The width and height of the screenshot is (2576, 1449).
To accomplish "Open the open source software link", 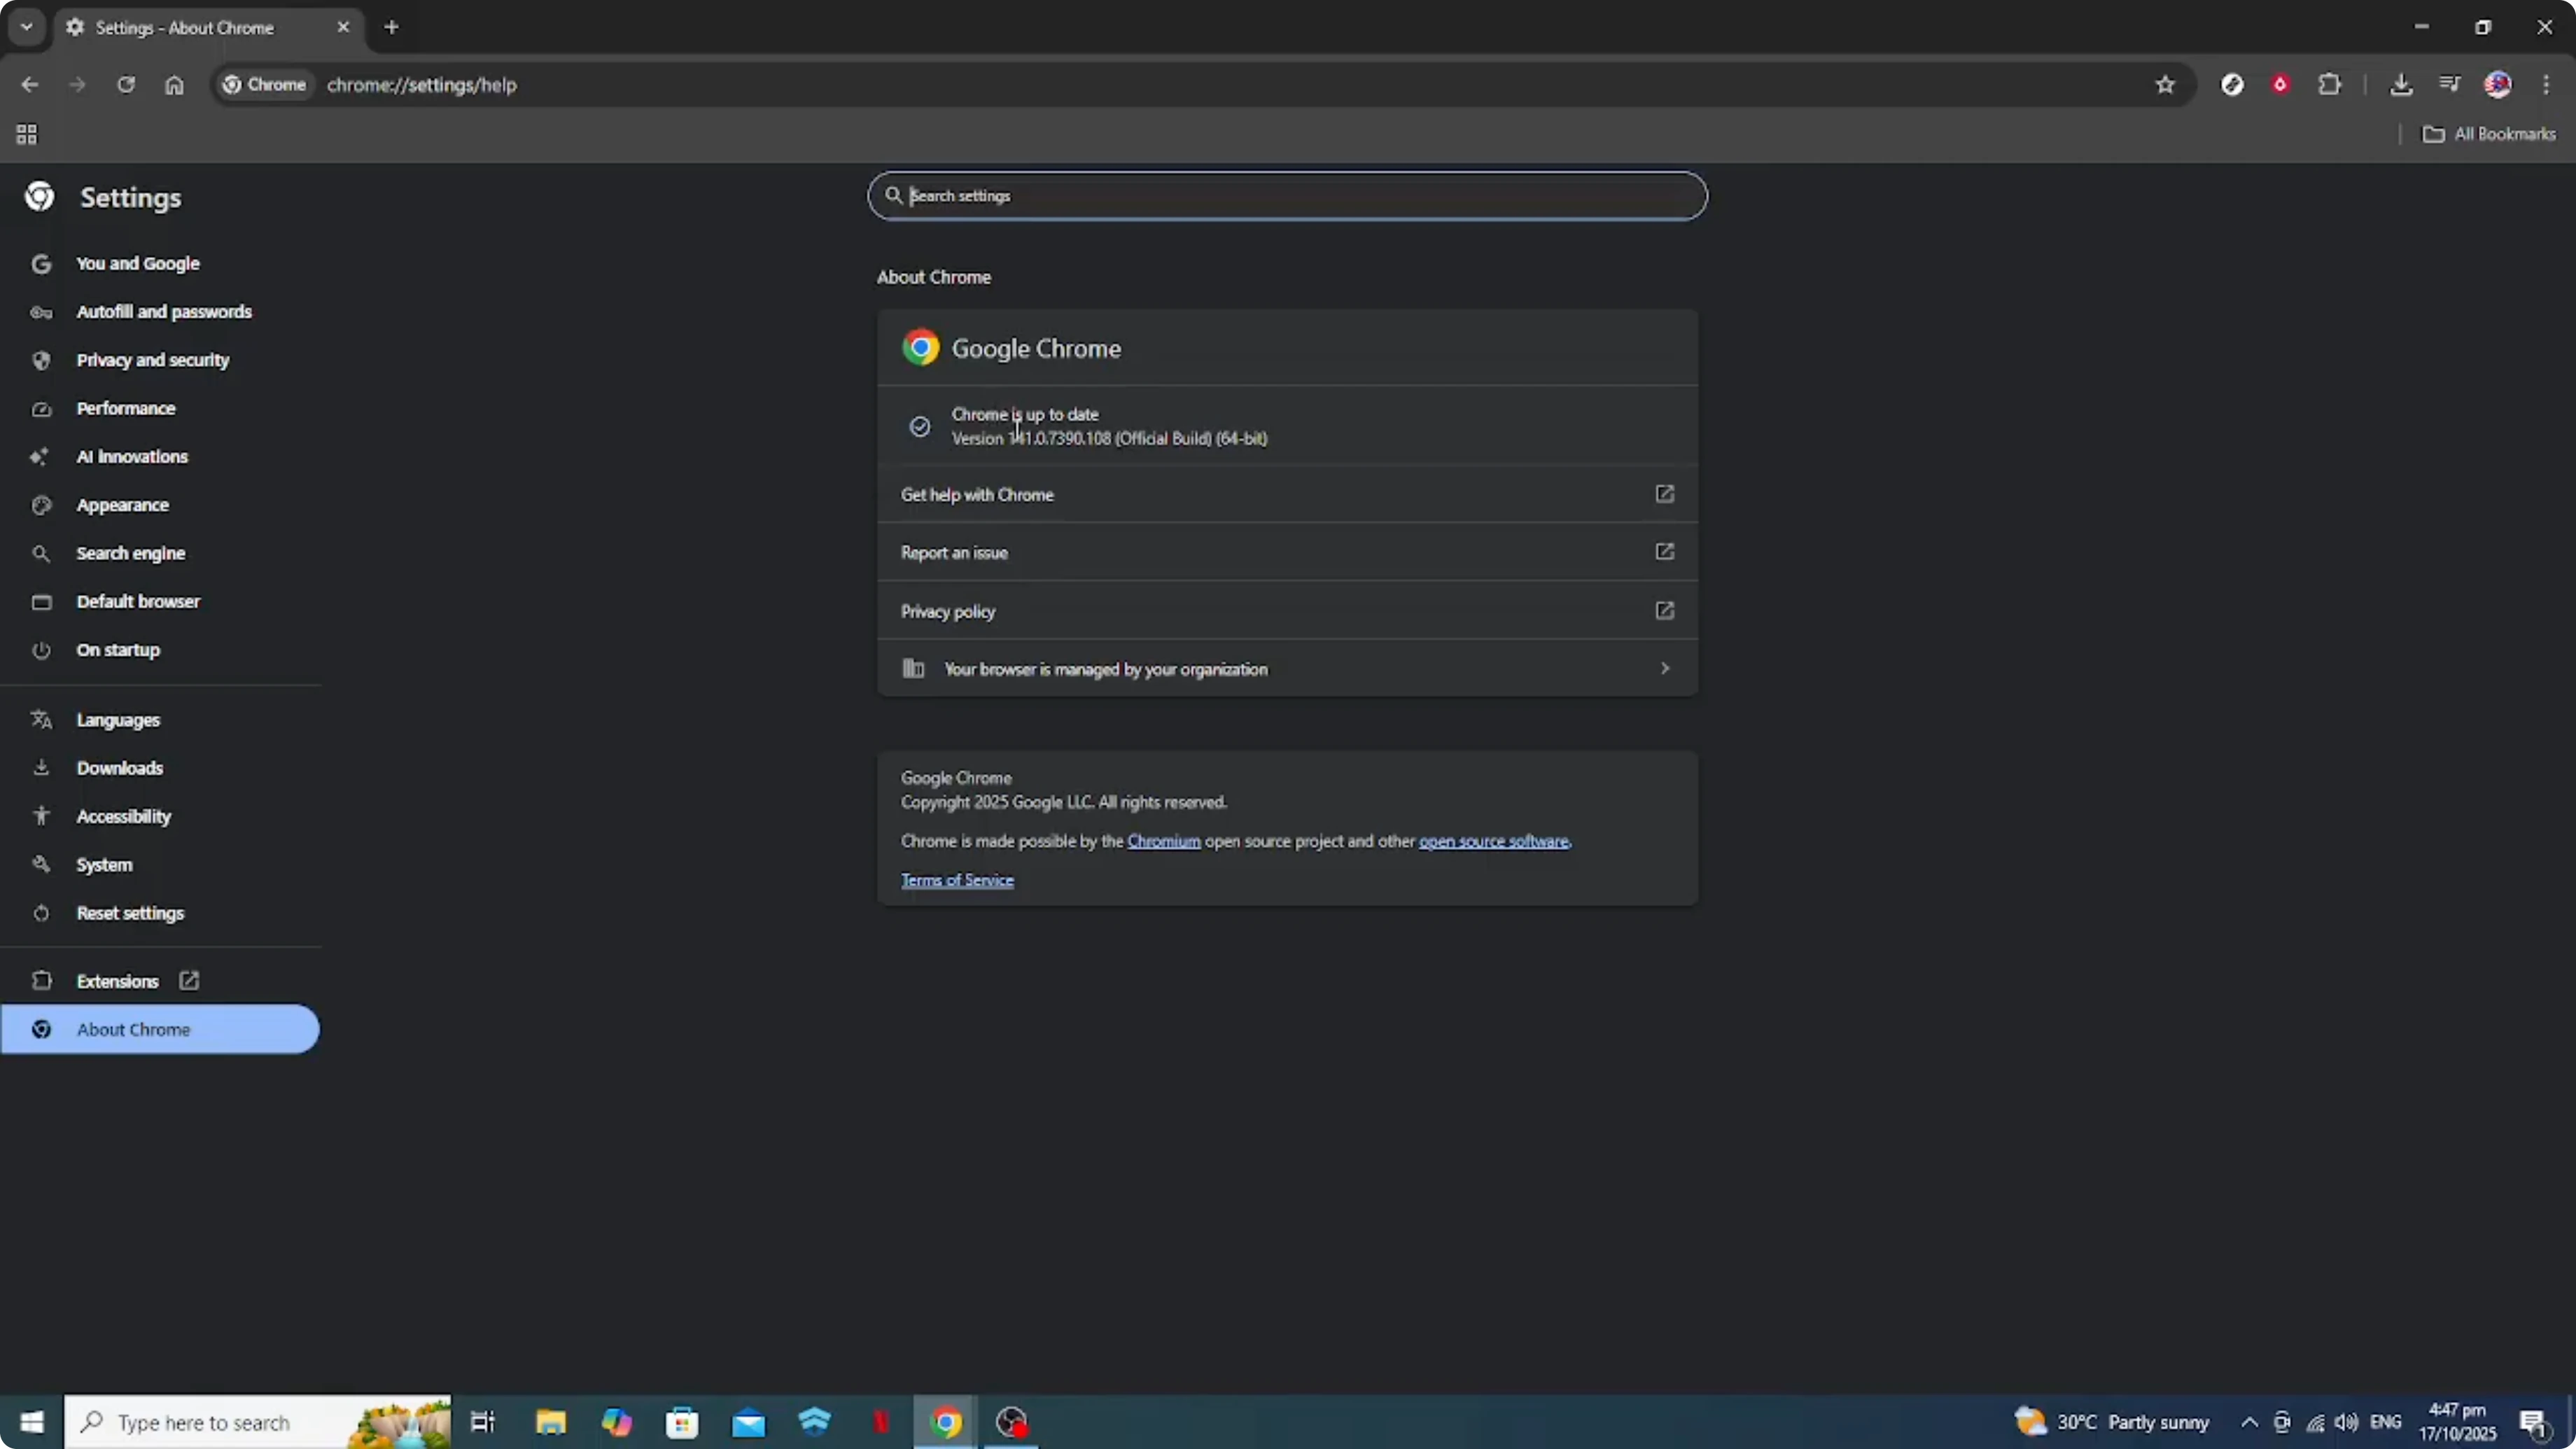I will [x=1494, y=841].
